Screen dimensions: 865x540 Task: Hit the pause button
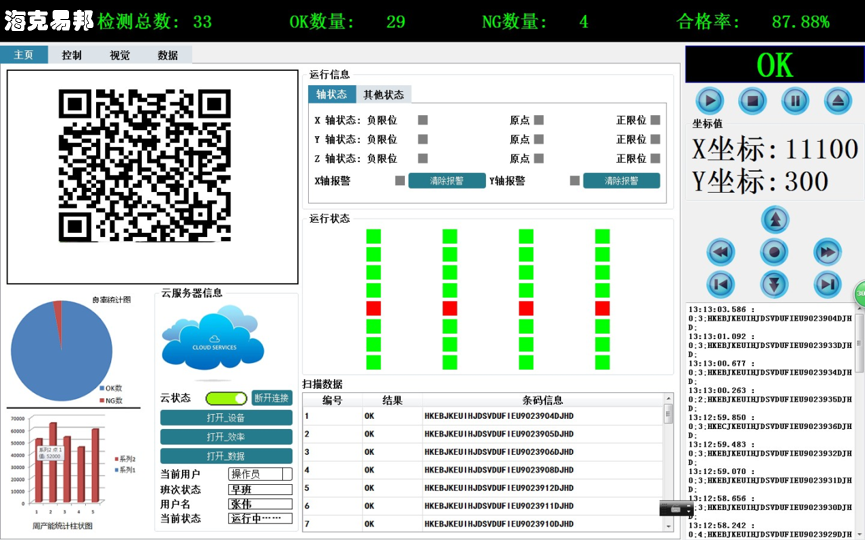(x=795, y=100)
